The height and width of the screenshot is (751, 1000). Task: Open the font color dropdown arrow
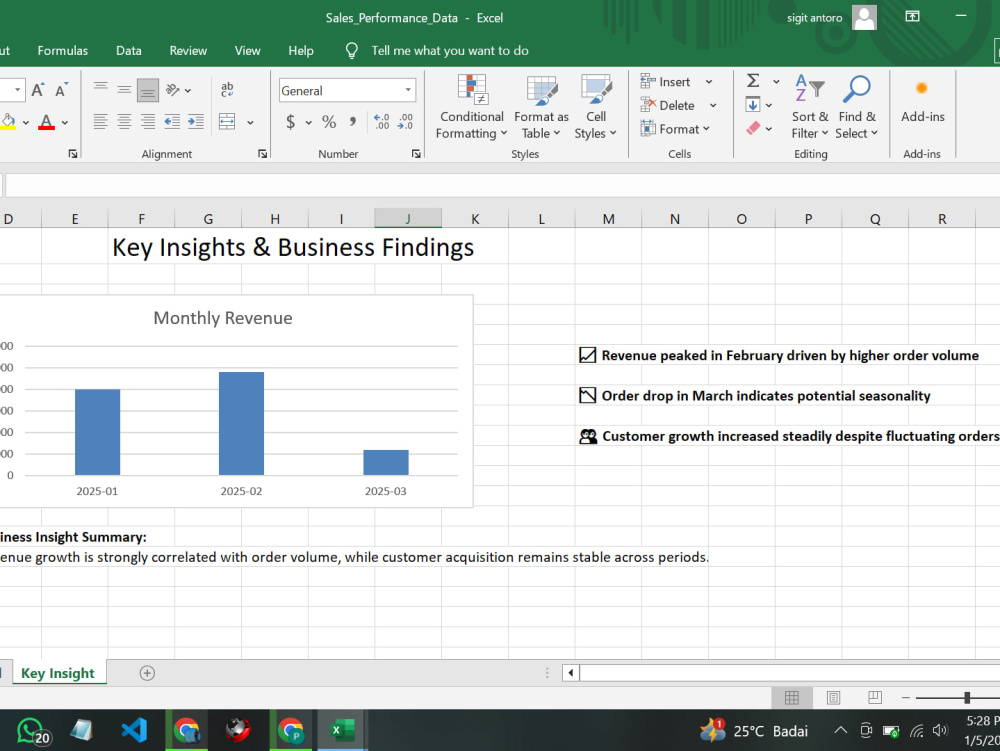(x=64, y=122)
